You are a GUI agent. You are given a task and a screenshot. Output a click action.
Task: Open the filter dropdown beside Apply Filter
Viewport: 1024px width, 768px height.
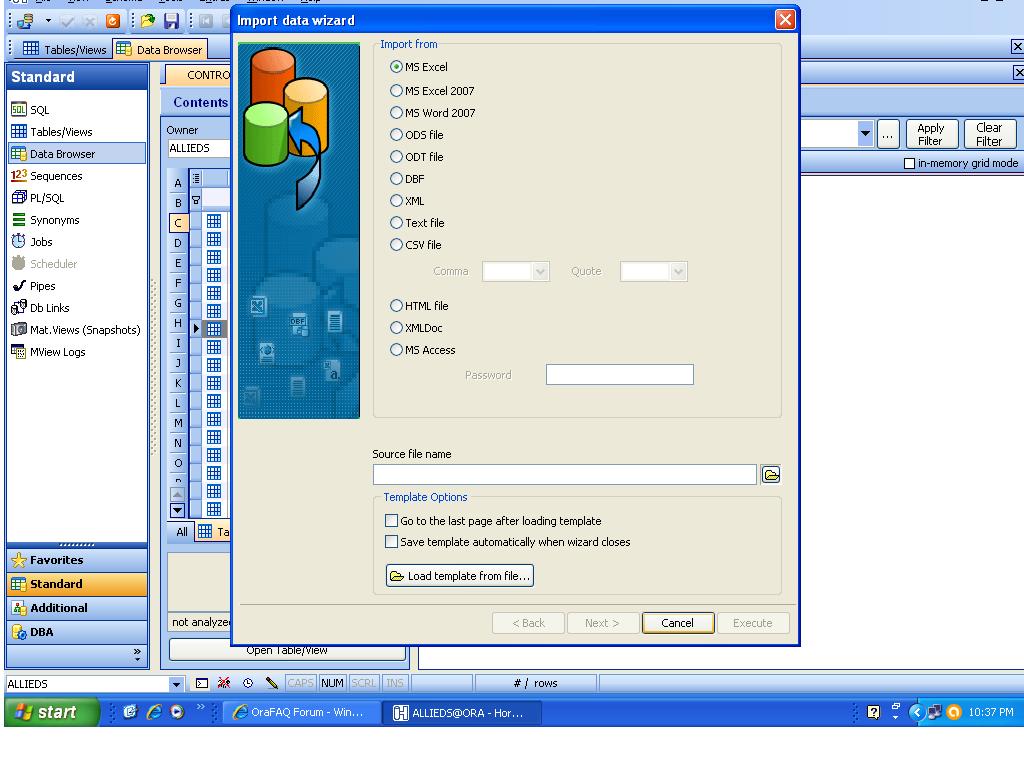[x=865, y=134]
